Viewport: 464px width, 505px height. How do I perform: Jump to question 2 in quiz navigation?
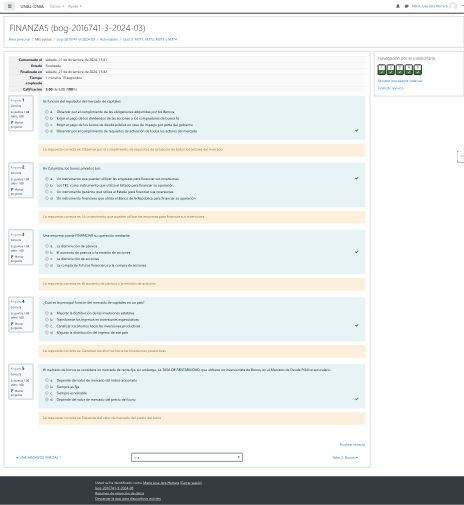[x=391, y=69]
